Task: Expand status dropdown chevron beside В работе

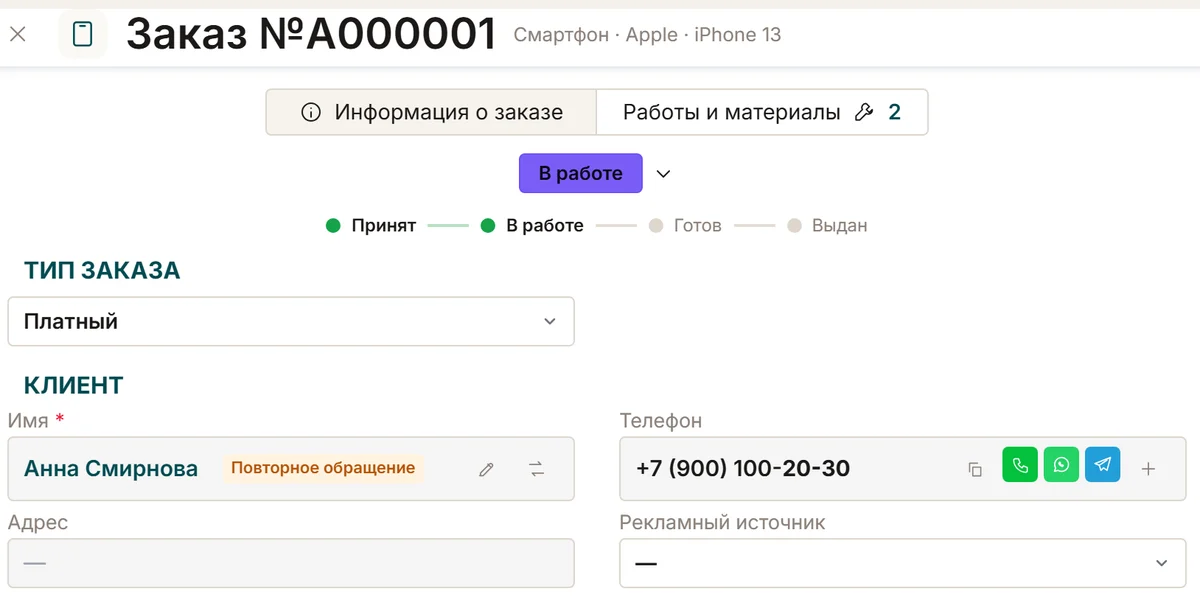Action: (x=663, y=173)
